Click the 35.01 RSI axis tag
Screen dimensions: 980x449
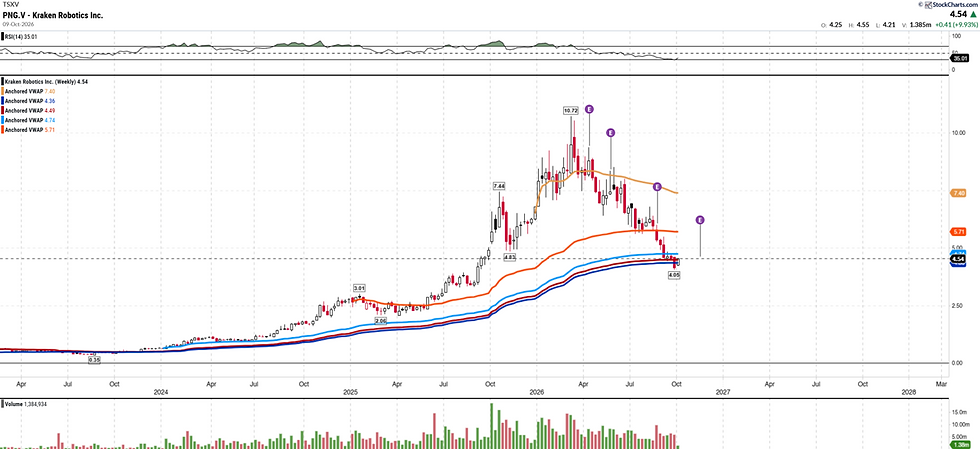tap(959, 58)
